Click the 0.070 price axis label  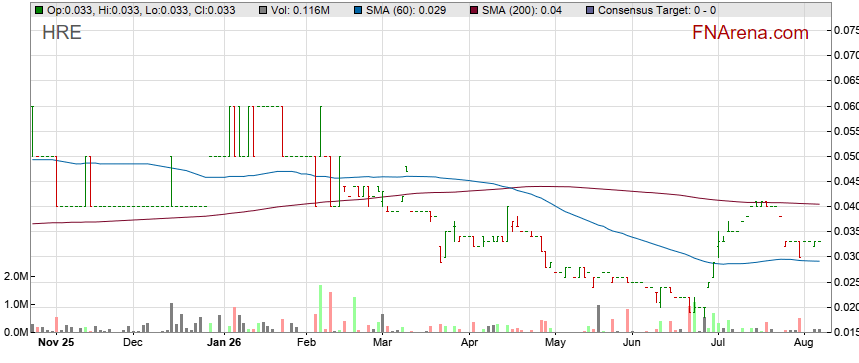click(x=846, y=55)
